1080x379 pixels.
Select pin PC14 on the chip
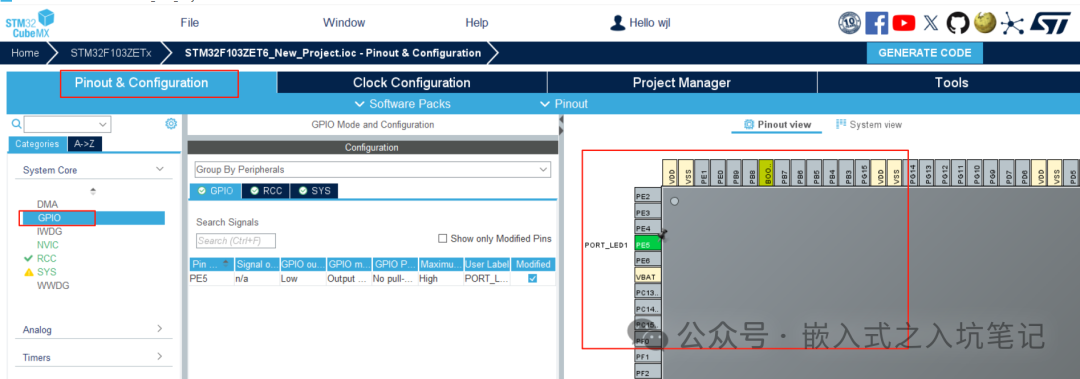[647, 309]
